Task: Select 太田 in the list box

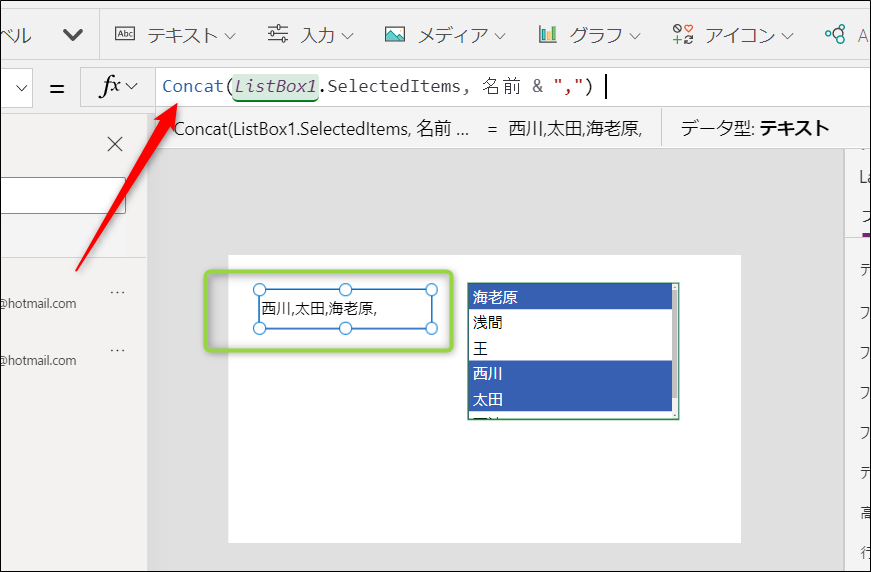Action: (570, 399)
